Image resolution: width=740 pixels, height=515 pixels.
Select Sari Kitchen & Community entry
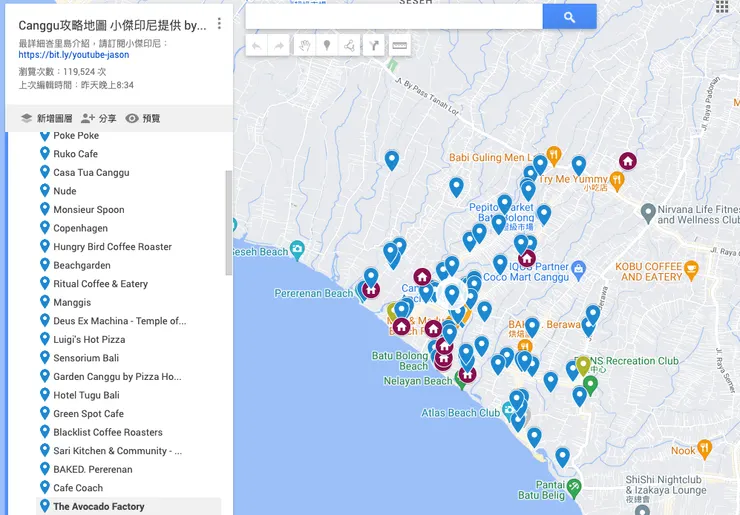point(118,451)
